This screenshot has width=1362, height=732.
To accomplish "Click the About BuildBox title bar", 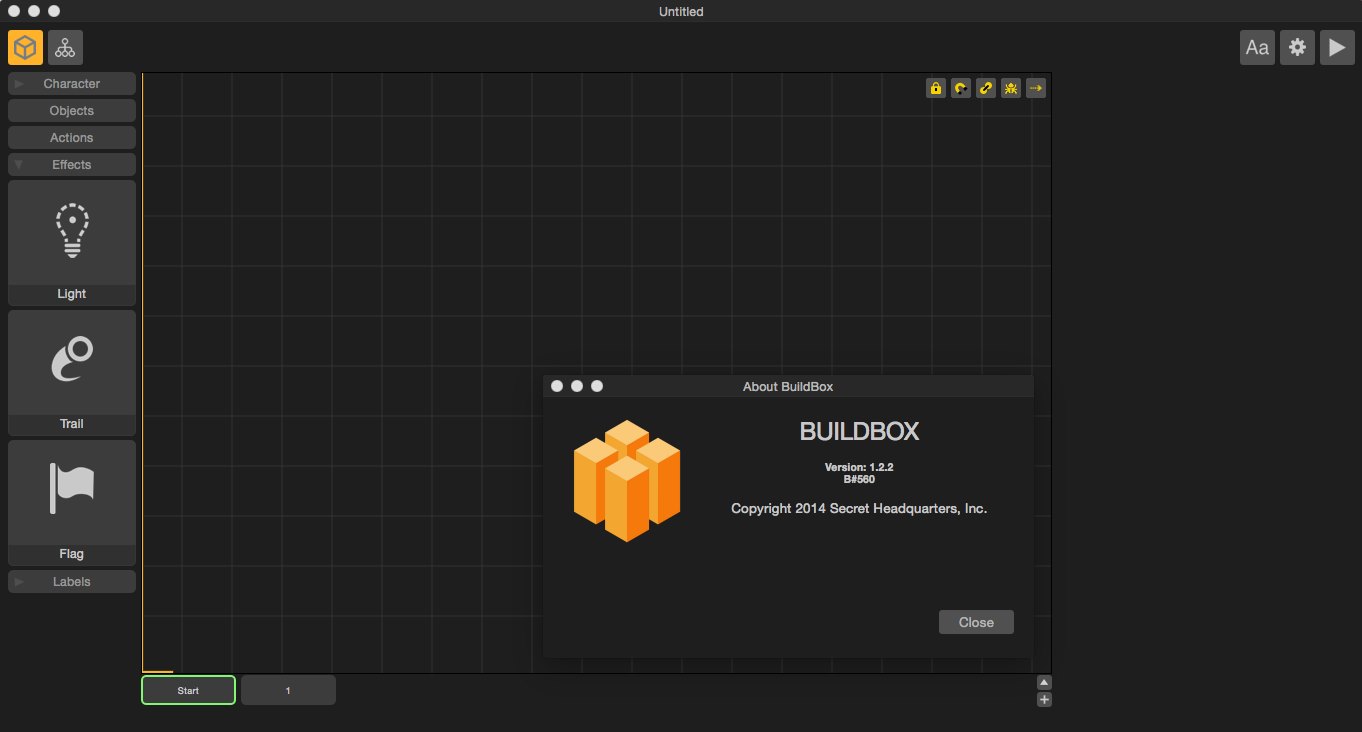I will pos(788,386).
